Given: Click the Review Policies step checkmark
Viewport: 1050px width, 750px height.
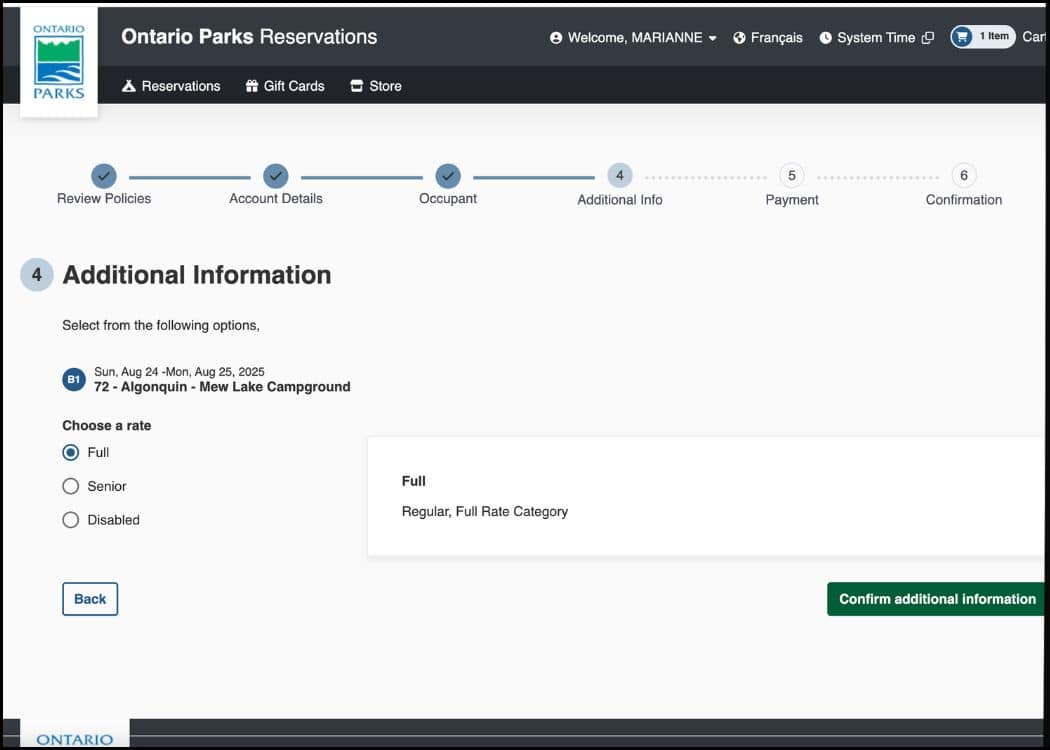Looking at the screenshot, I should 104,176.
